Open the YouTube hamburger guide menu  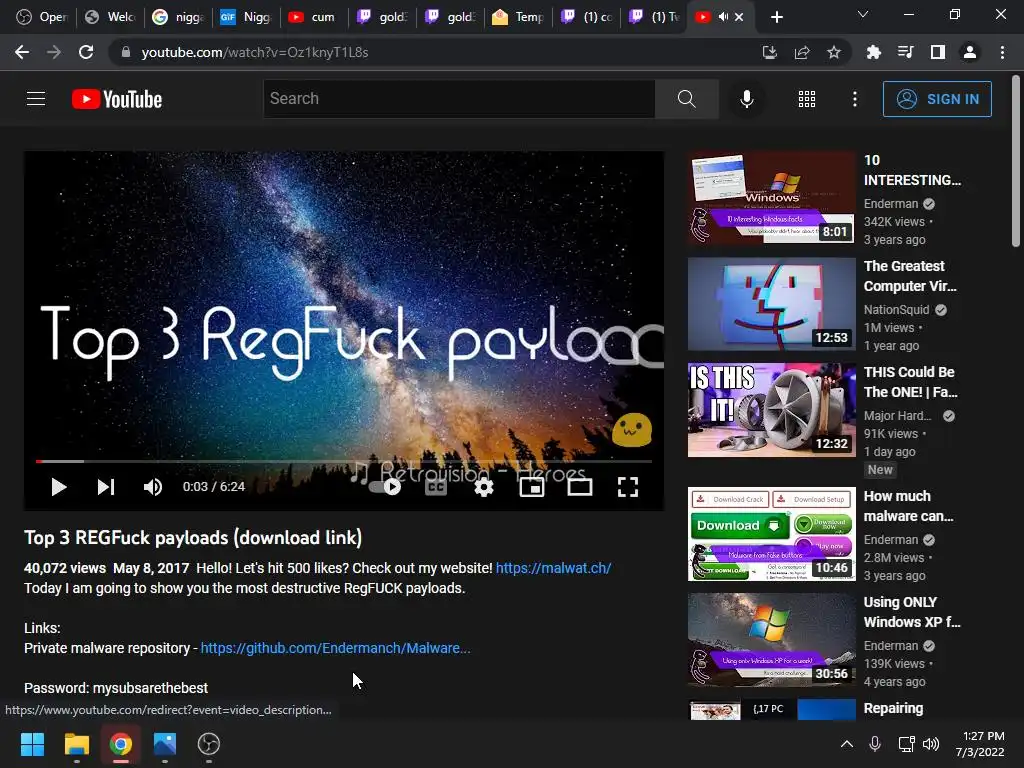click(36, 99)
